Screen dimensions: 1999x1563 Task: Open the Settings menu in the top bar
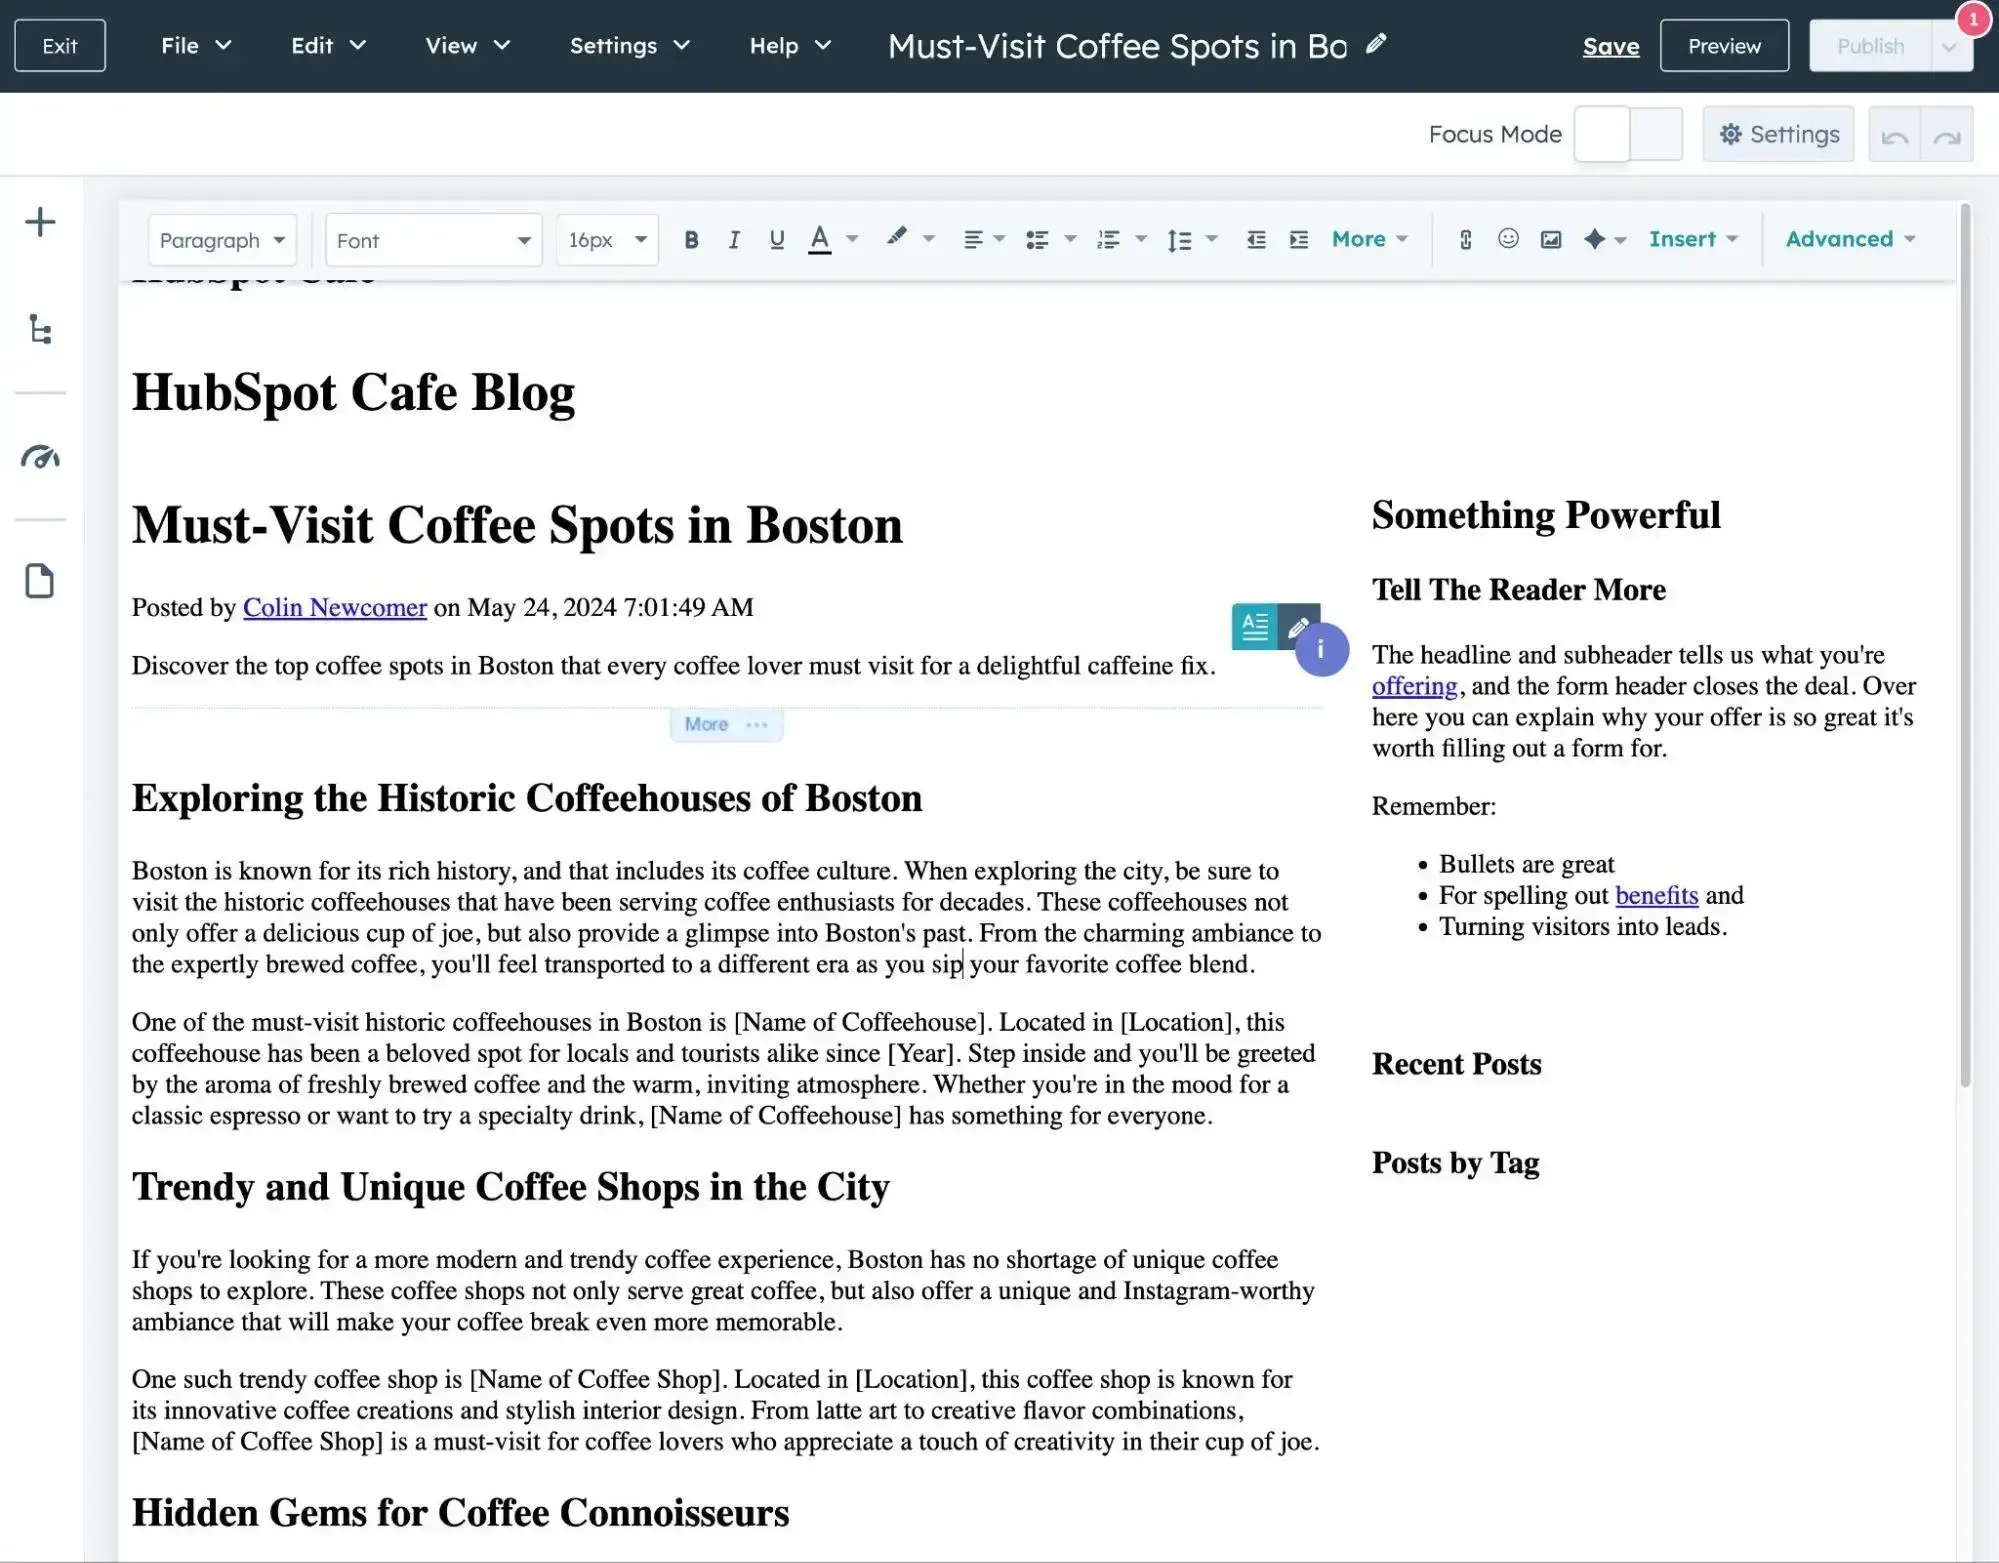tap(628, 45)
